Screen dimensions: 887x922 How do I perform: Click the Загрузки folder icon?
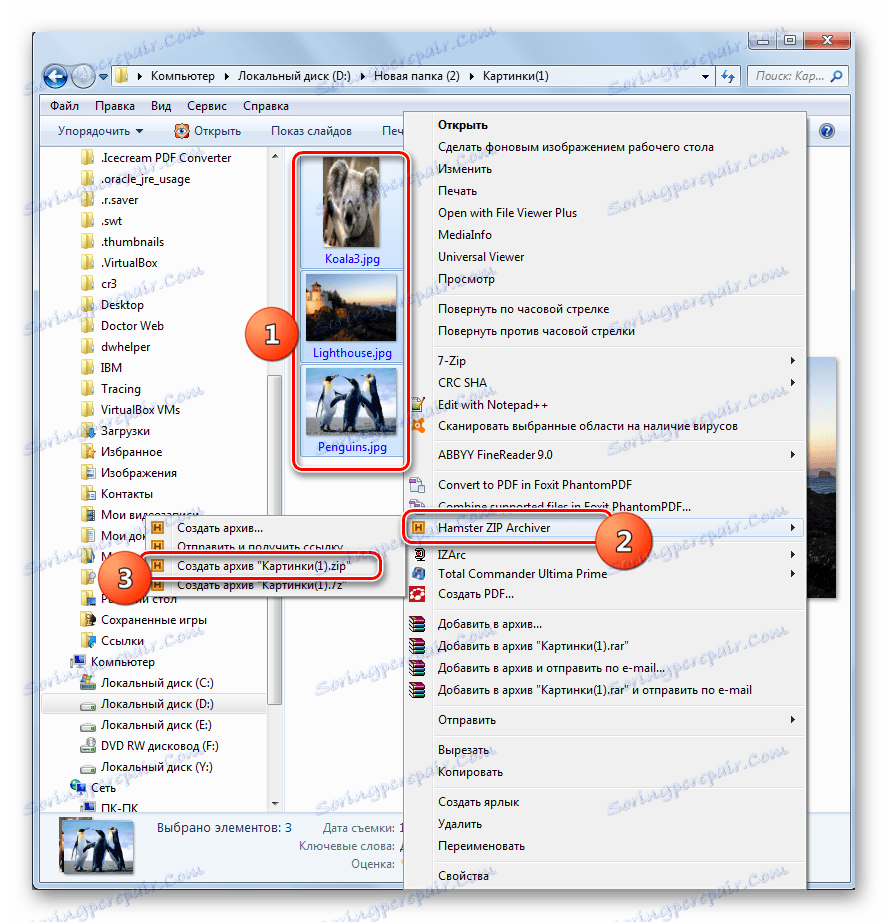click(88, 430)
